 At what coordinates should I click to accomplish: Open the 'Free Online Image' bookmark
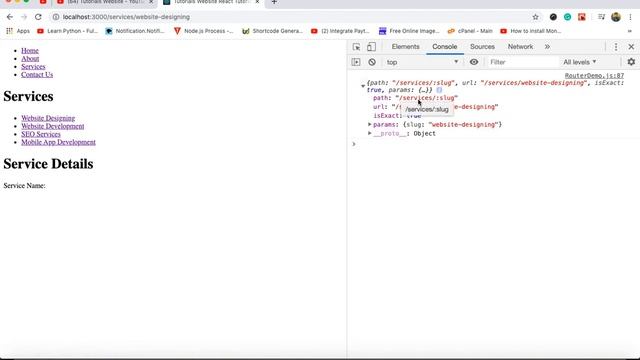click(409, 31)
